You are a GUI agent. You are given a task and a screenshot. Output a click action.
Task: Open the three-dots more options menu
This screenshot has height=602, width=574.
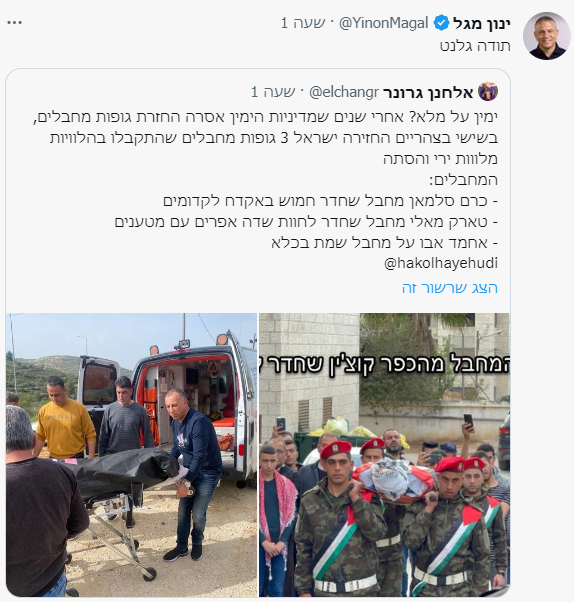(15, 23)
